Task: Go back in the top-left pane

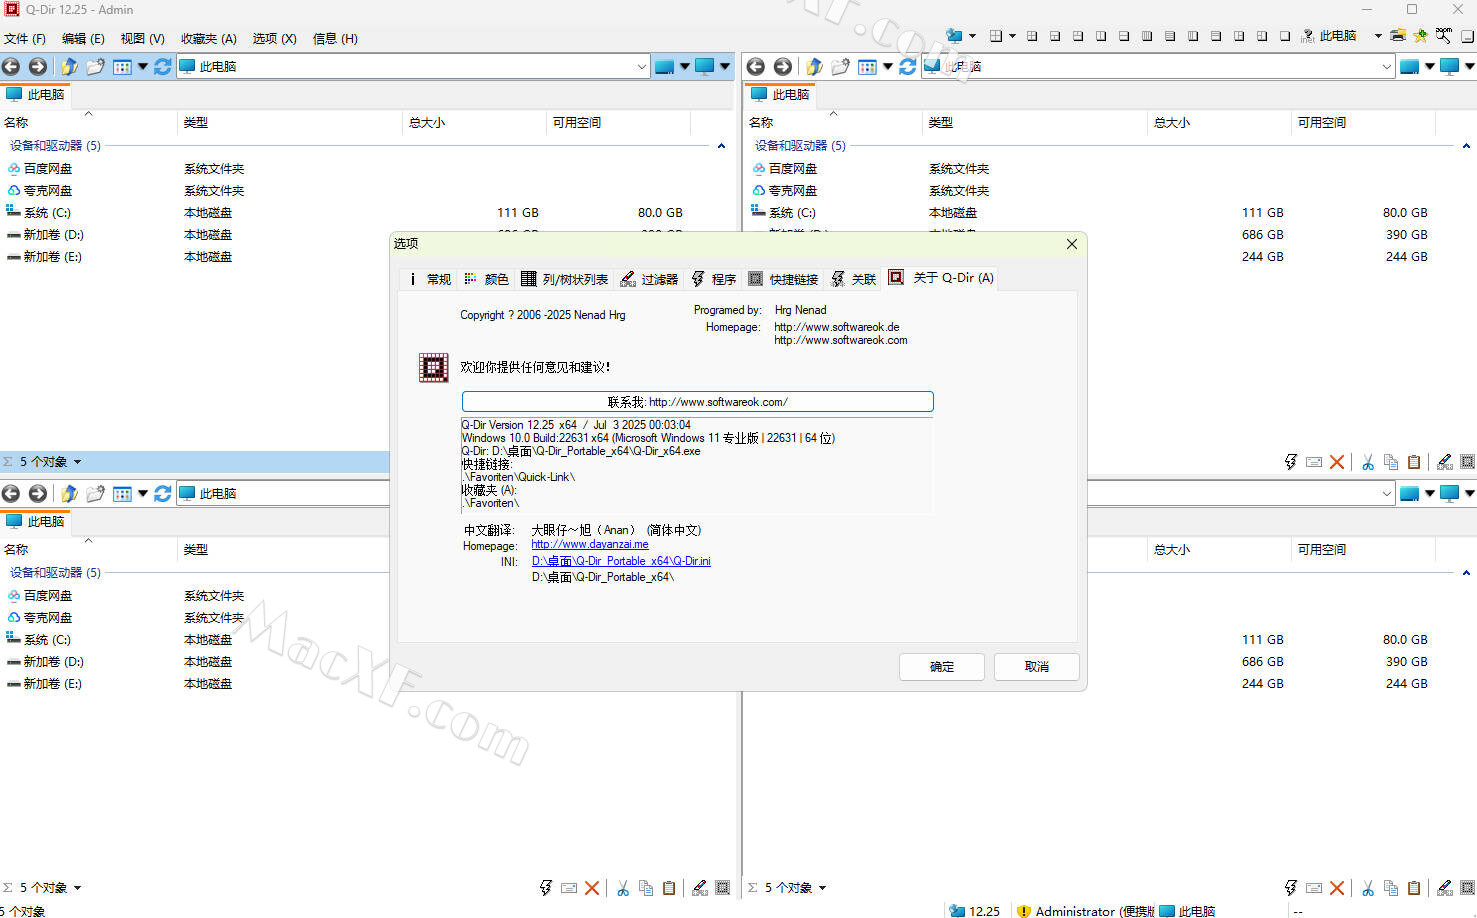Action: [x=11, y=67]
